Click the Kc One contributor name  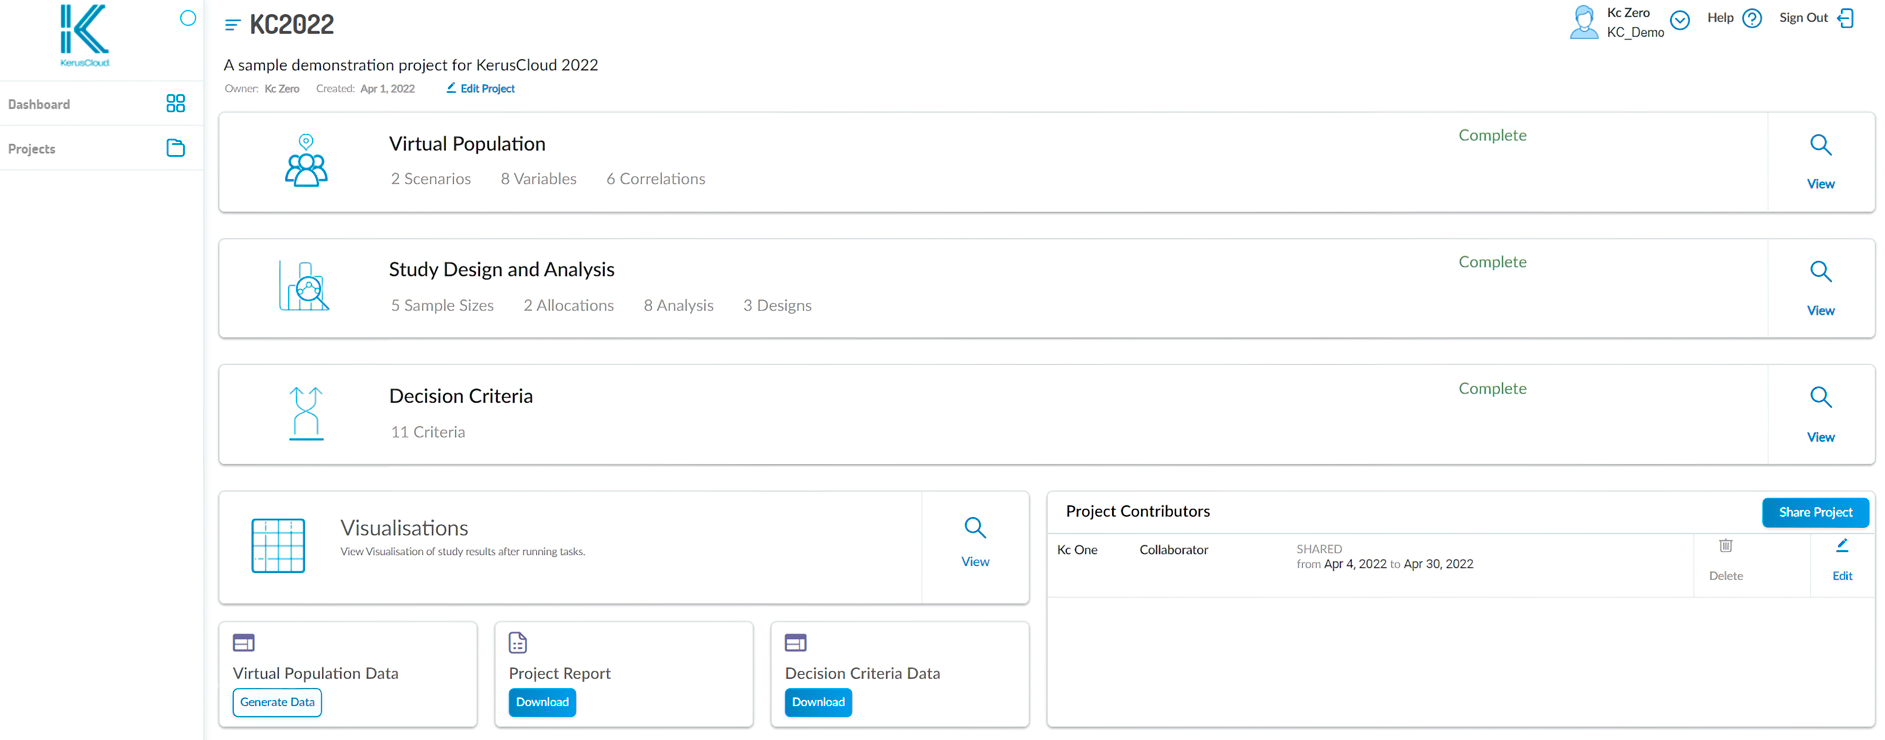point(1077,550)
